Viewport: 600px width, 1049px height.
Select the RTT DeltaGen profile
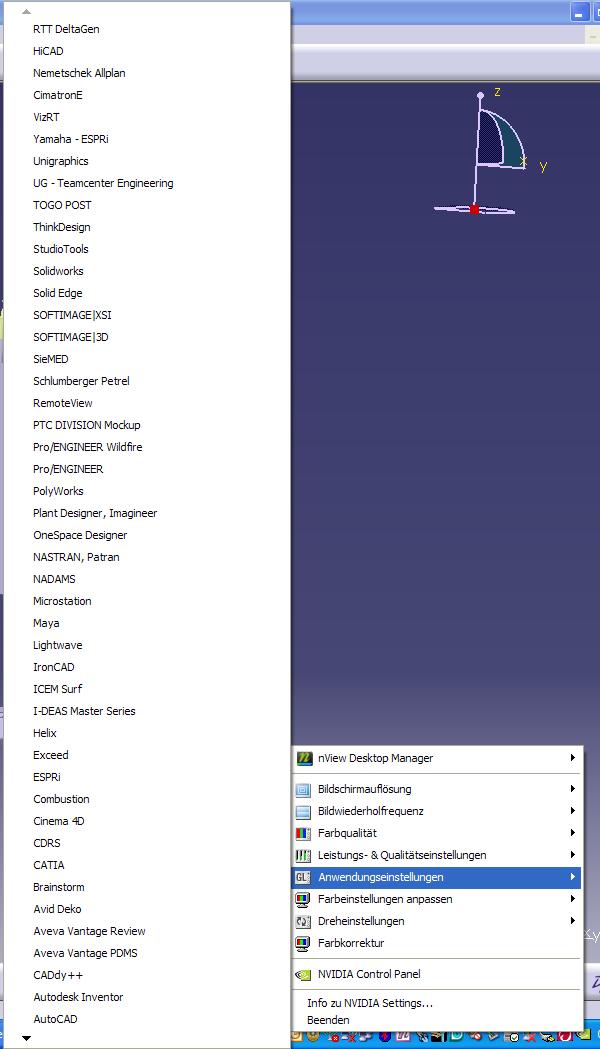[66, 29]
